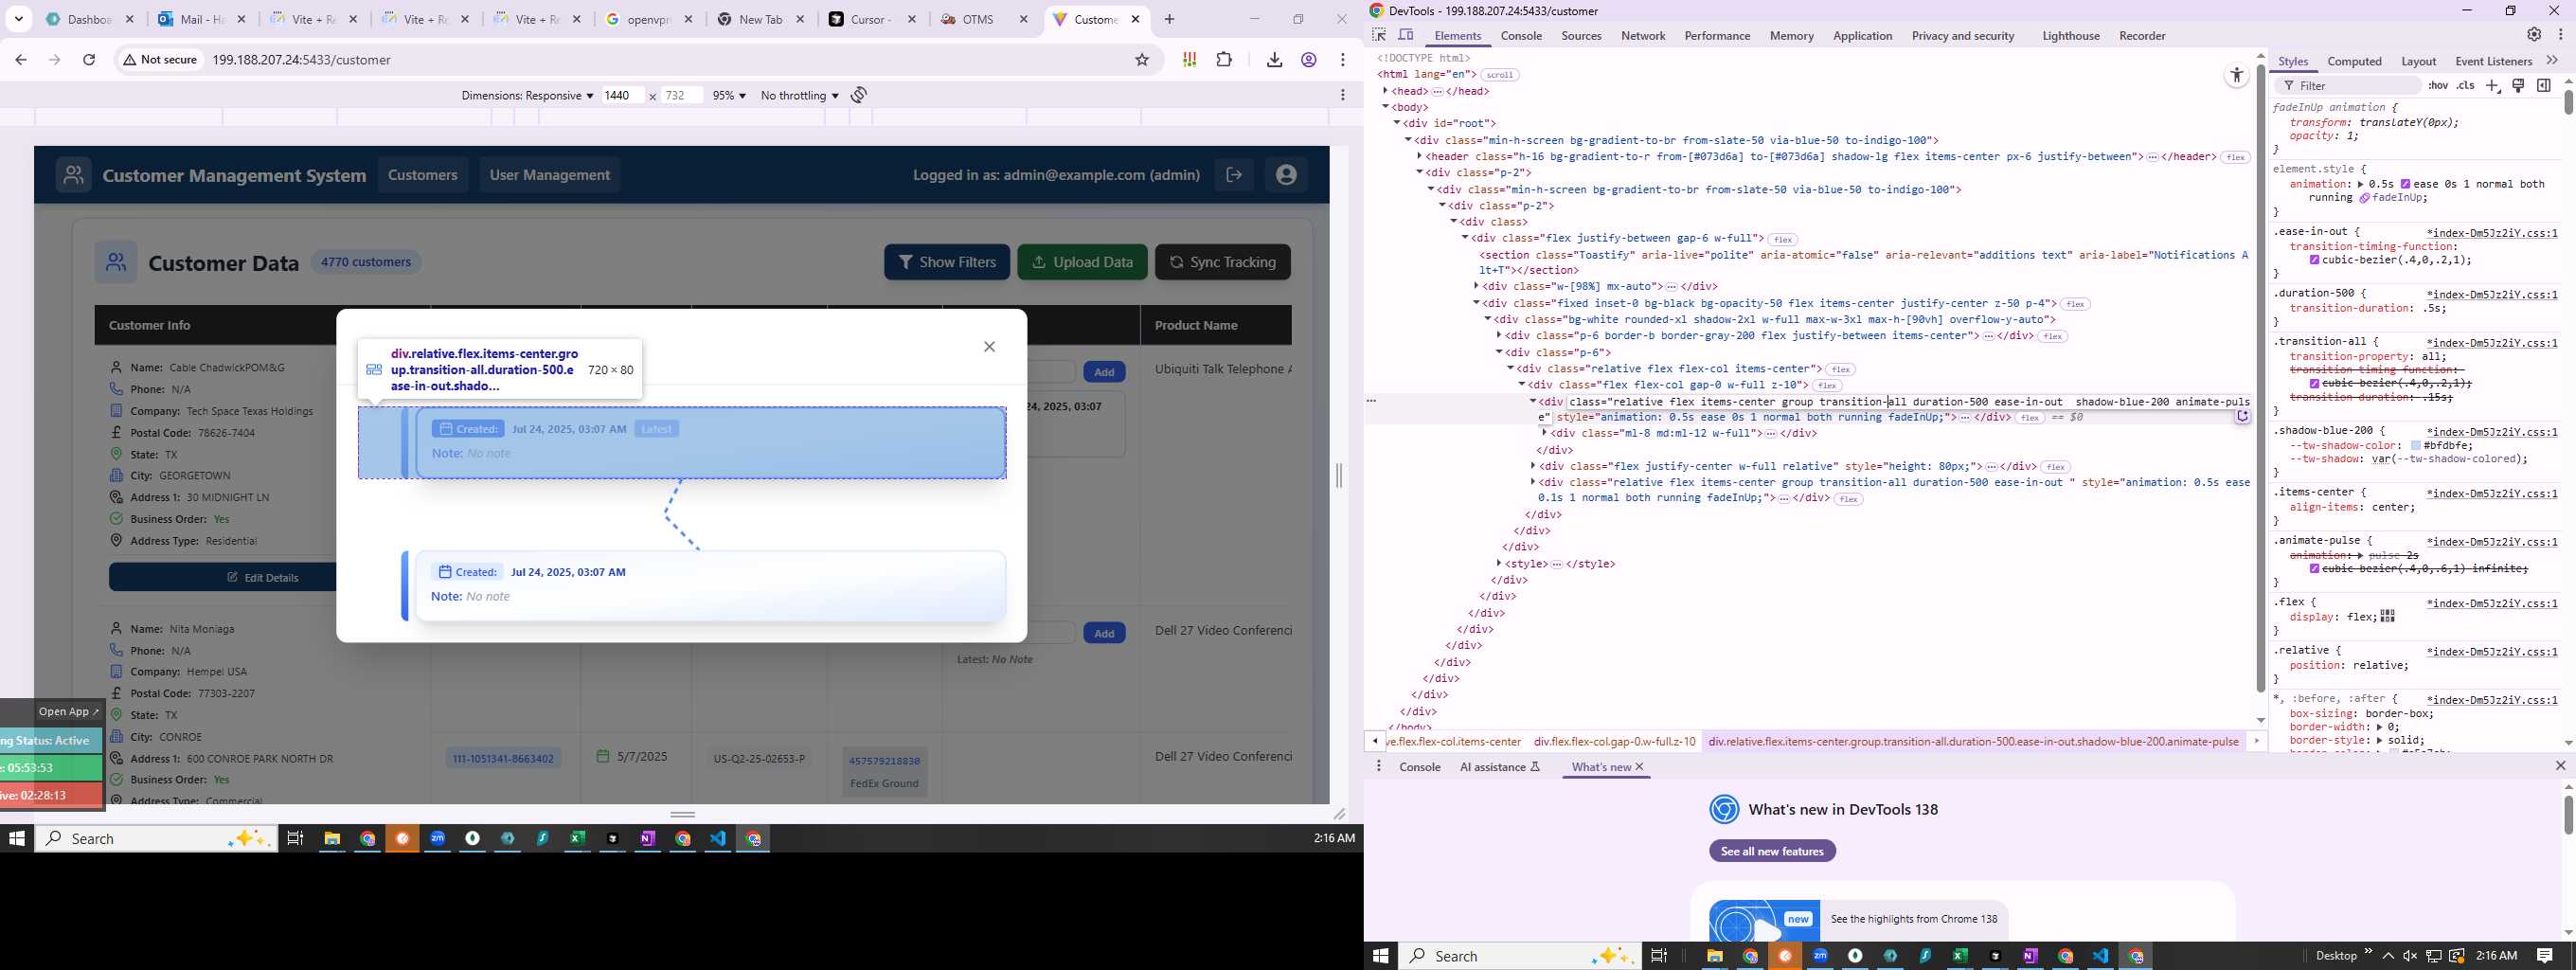Activate the DevTools inspect element picker

(1379, 35)
